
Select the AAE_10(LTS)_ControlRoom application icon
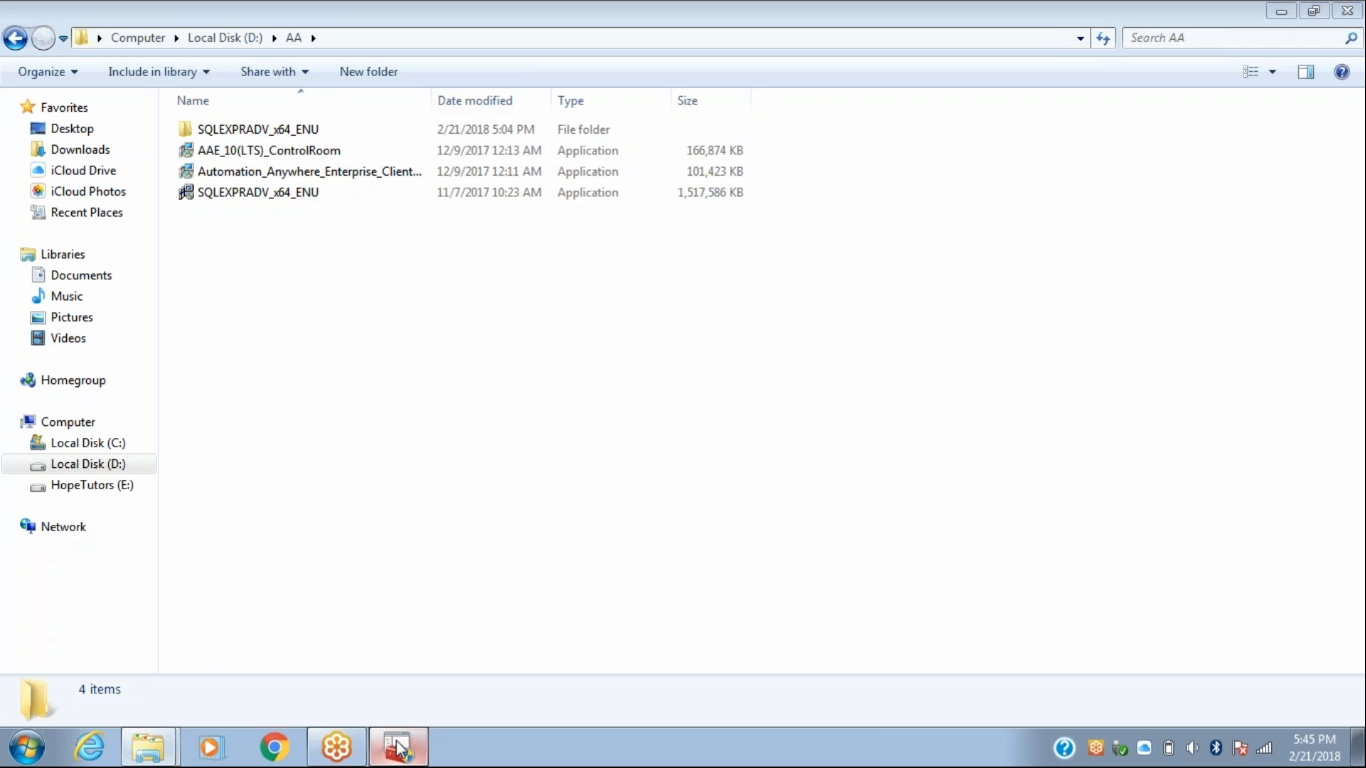tap(186, 151)
